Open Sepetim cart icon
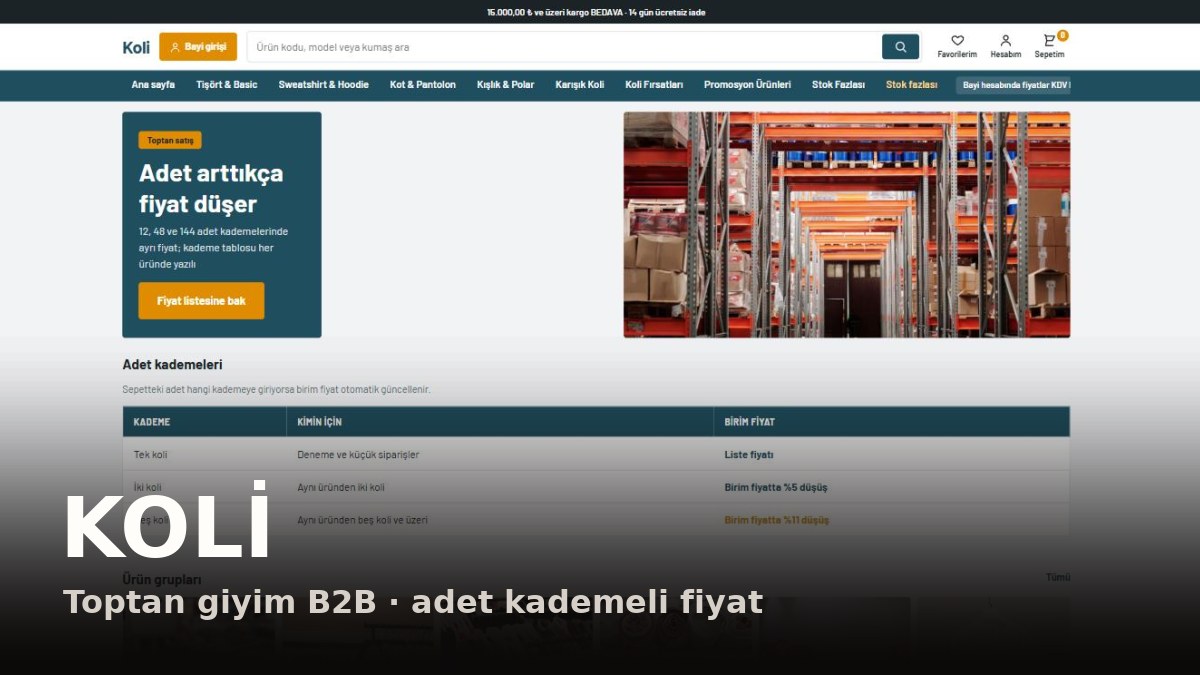Viewport: 1200px width, 675px height. point(1050,46)
